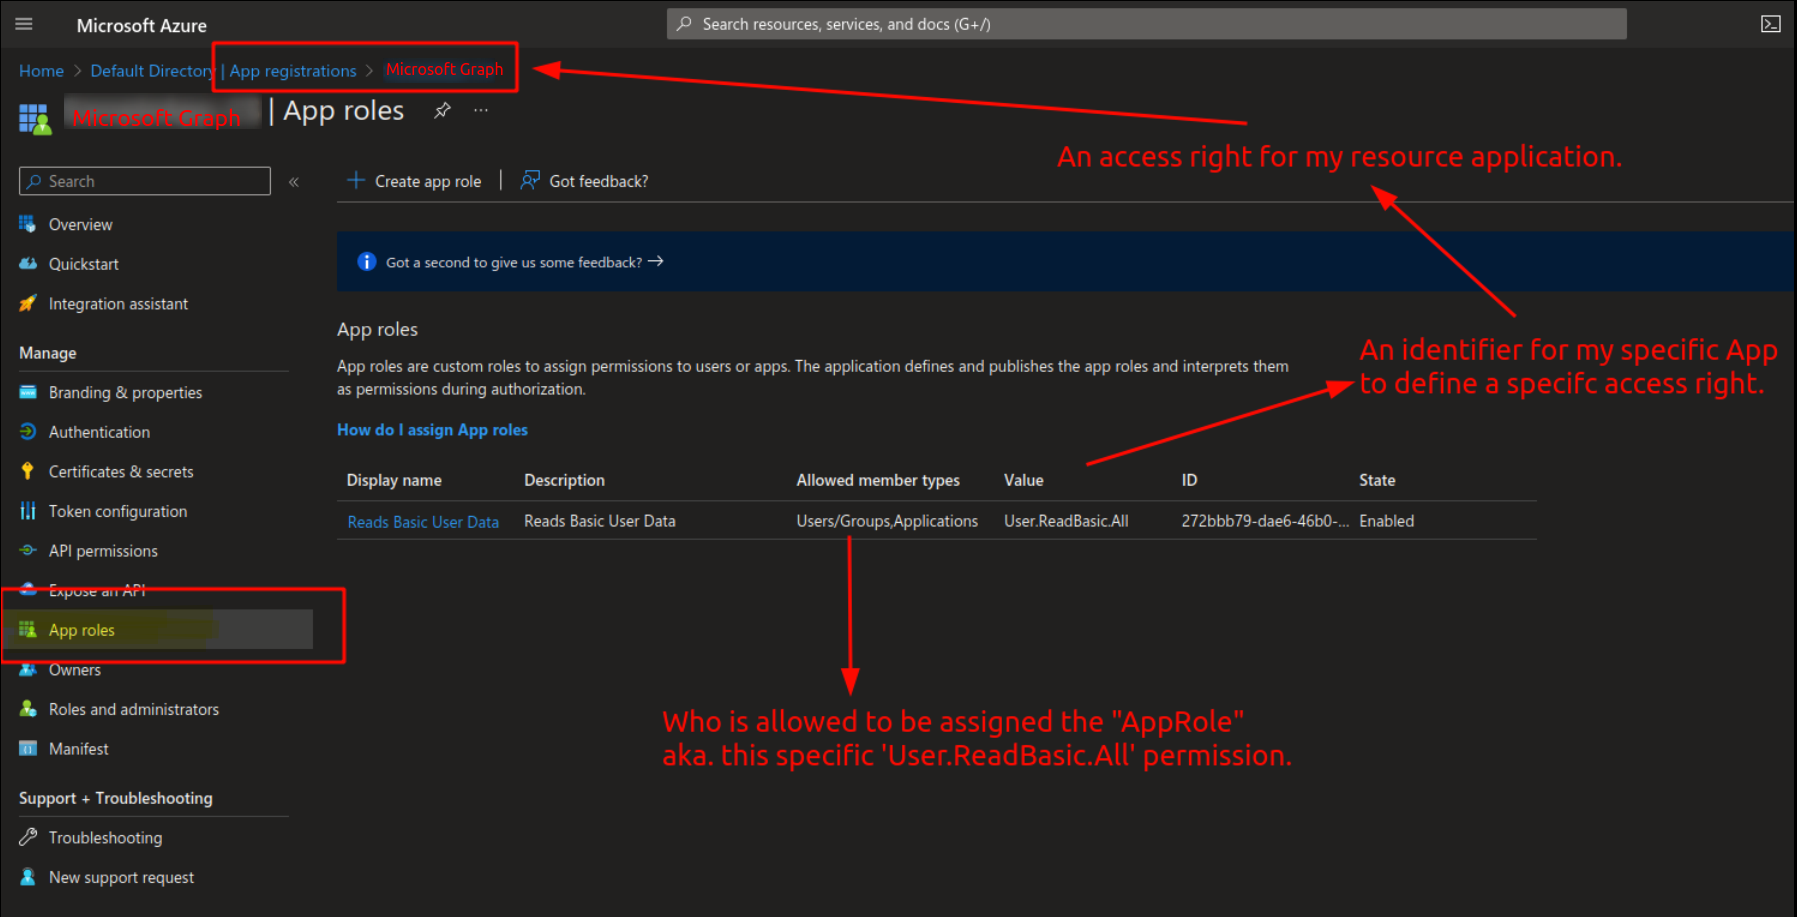This screenshot has height=917, width=1797.
Task: Pin the App roles page
Action: coord(442,110)
